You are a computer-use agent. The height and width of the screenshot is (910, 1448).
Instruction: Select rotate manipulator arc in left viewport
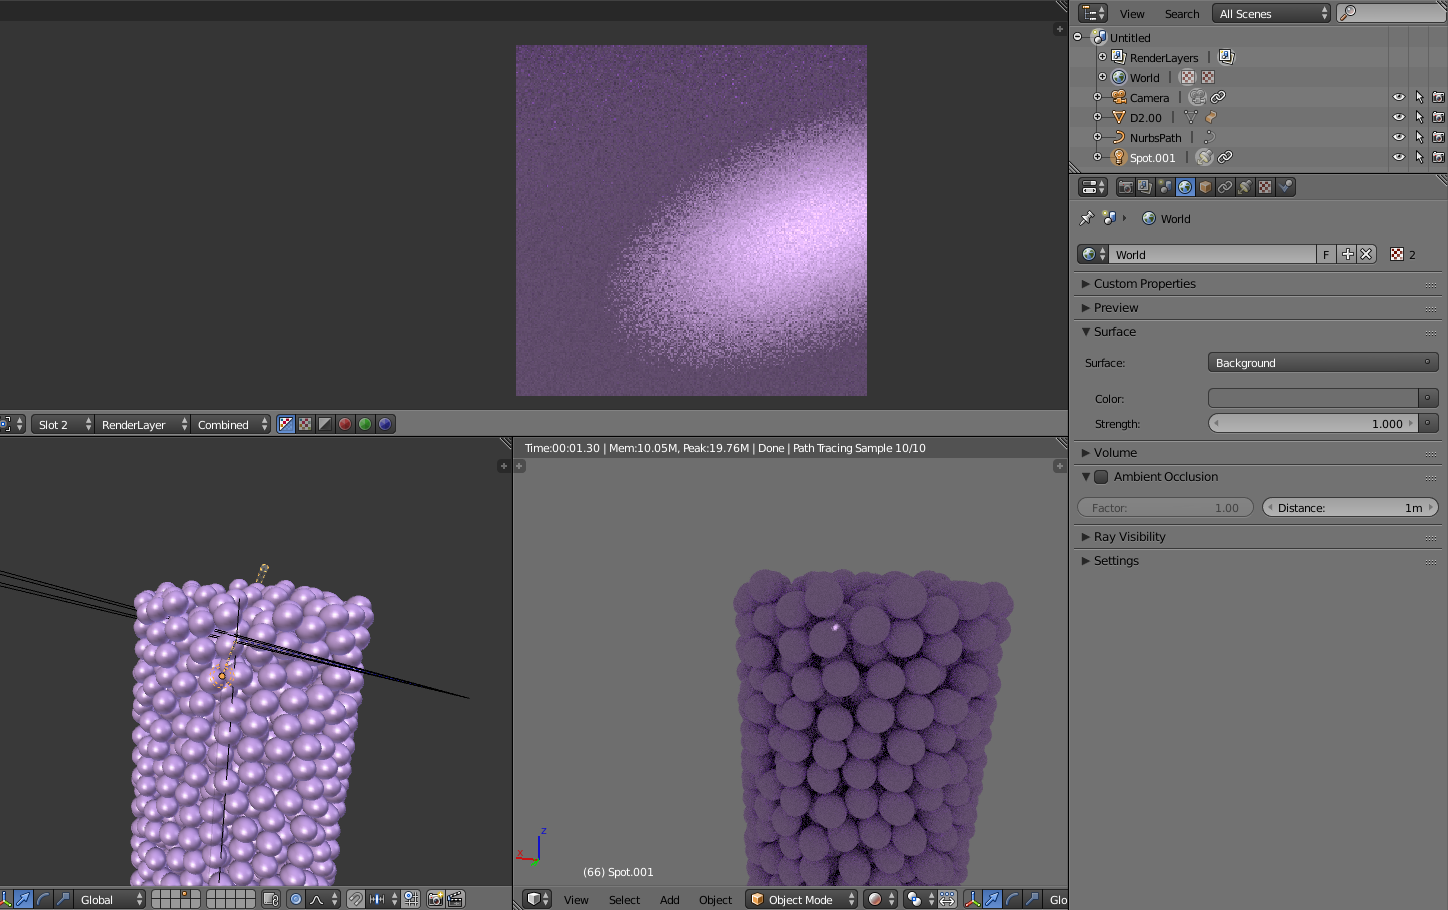coord(43,899)
